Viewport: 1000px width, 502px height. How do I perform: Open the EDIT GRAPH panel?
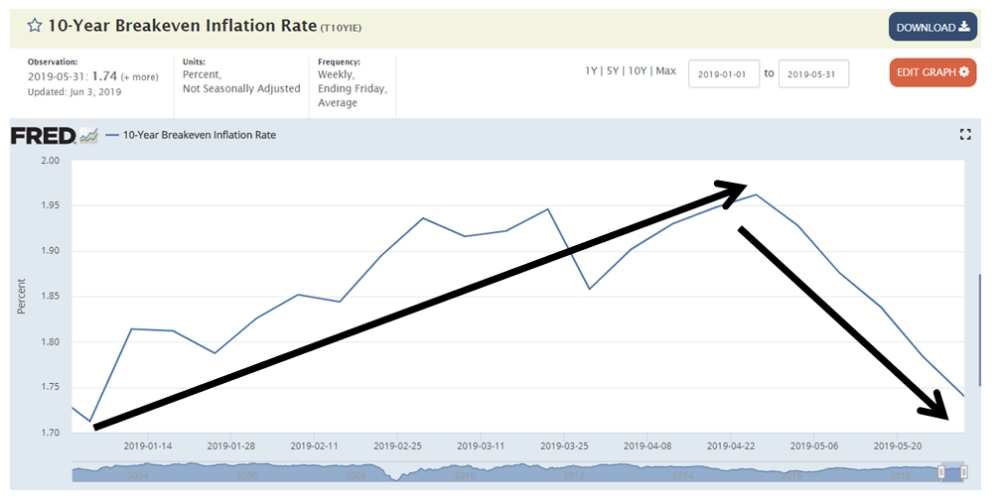point(932,72)
